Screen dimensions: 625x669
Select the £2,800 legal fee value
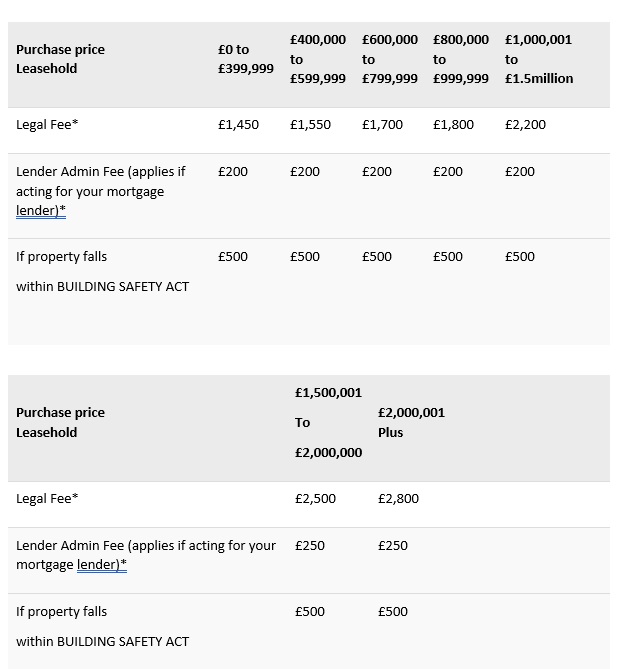pos(398,499)
